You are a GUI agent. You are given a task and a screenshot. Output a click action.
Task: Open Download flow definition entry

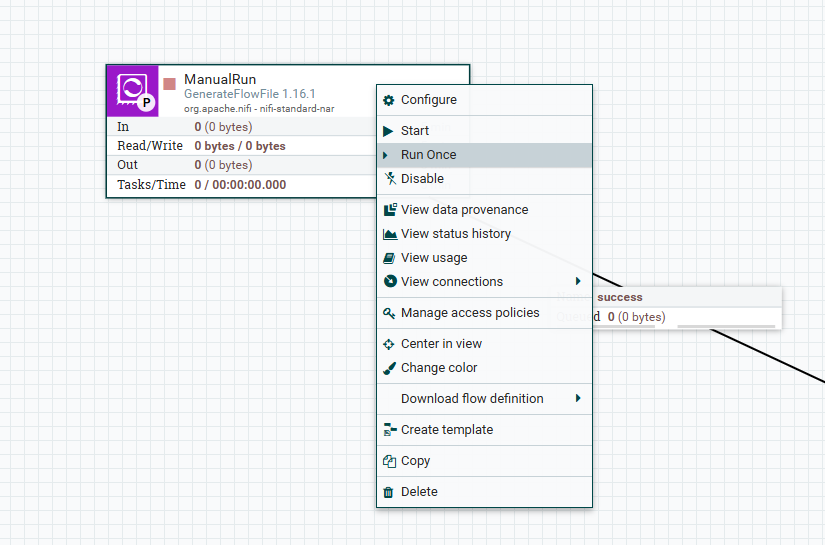(x=485, y=399)
